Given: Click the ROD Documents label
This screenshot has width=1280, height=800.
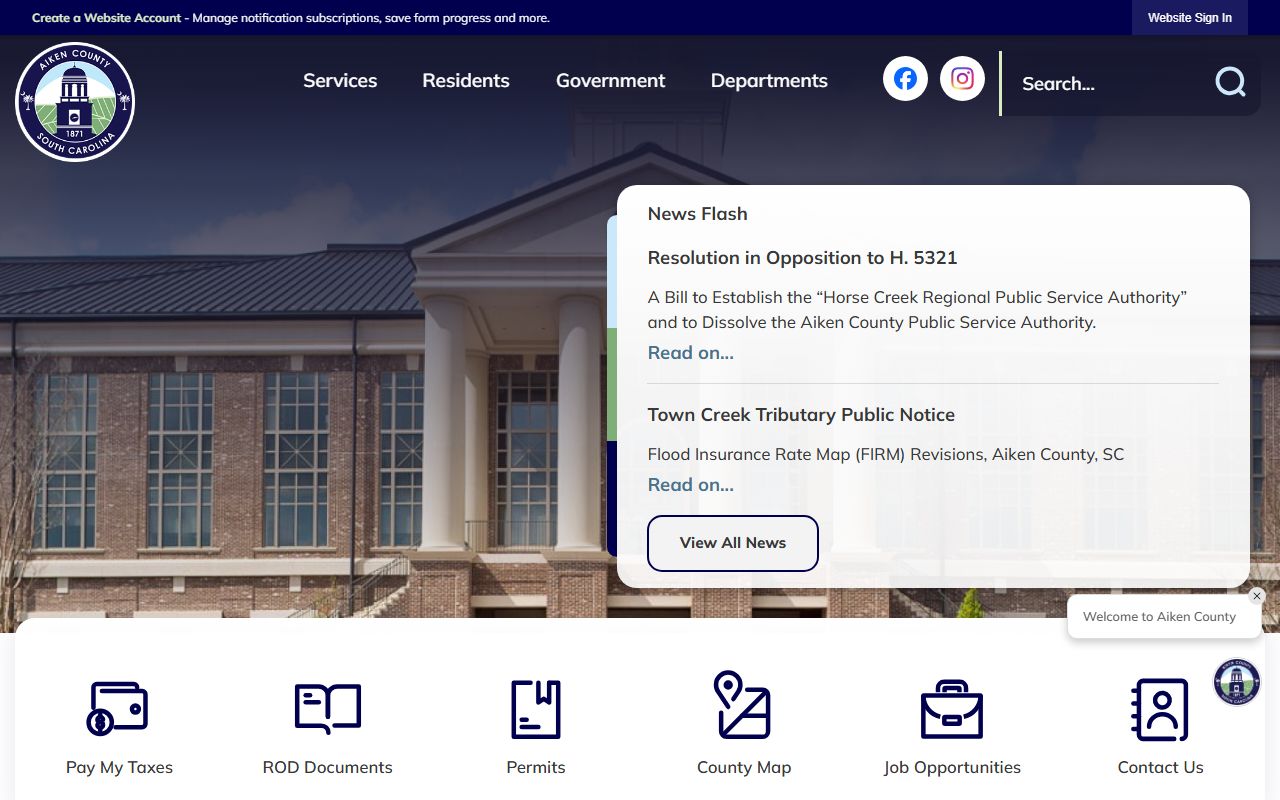Looking at the screenshot, I should click(x=327, y=768).
